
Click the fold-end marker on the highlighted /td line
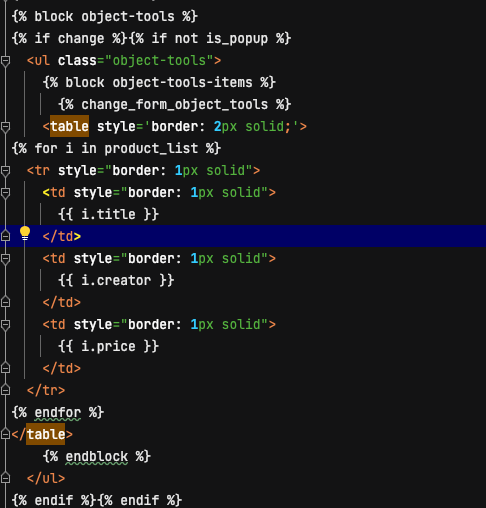click(x=5, y=236)
